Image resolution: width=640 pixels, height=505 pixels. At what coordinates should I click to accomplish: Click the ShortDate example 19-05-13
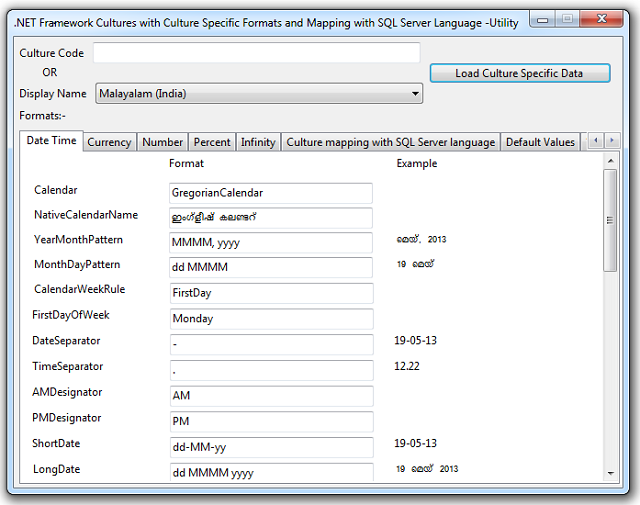click(x=415, y=443)
